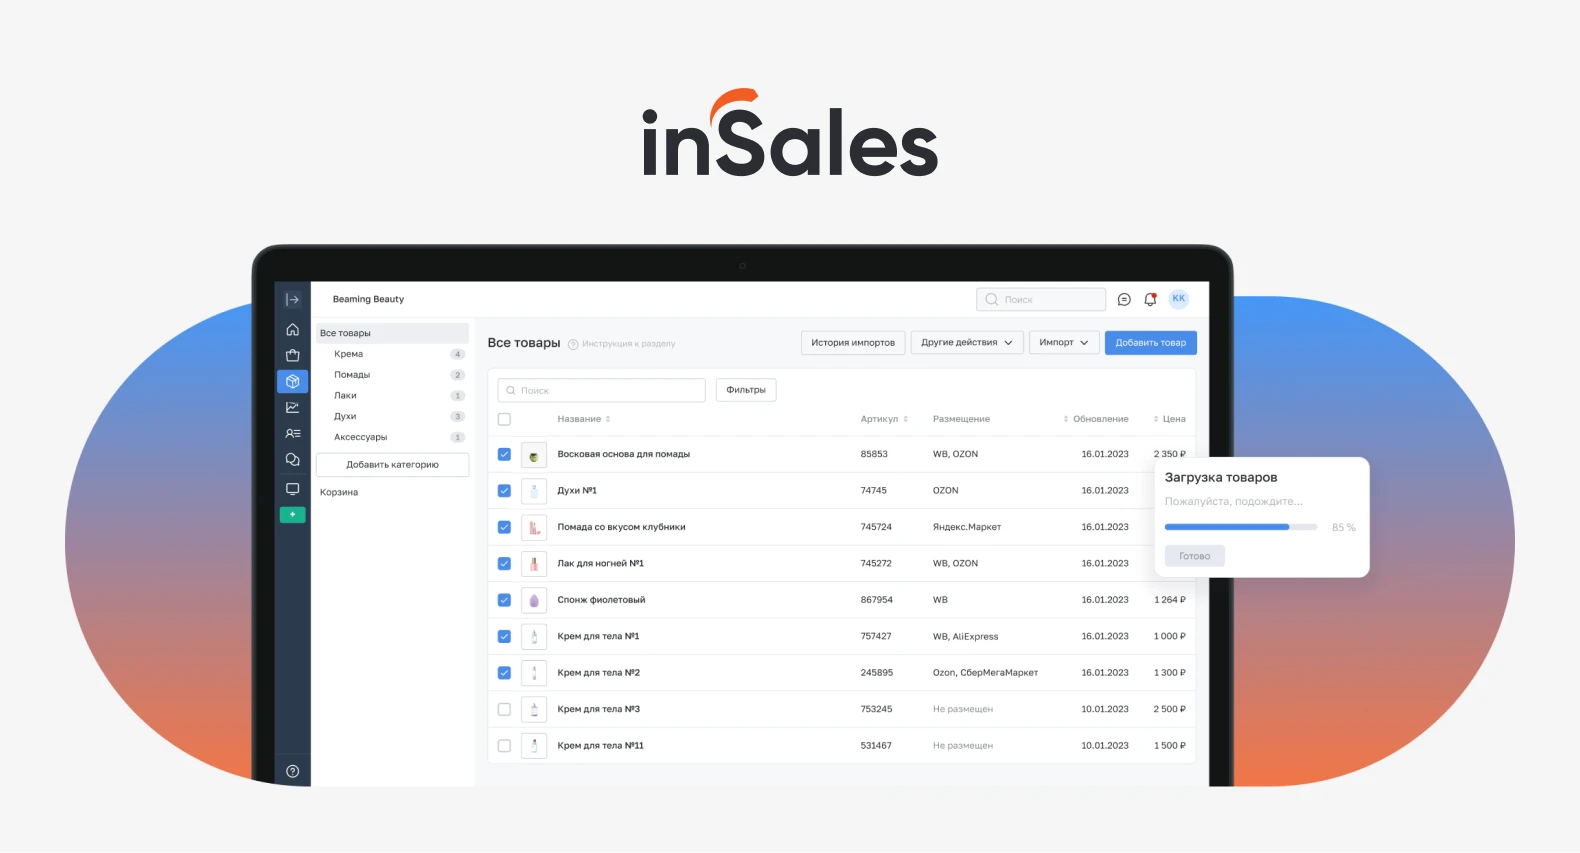Image resolution: width=1580 pixels, height=853 pixels.
Task: Uncheck Крем для тела №2 checkbox
Action: pos(504,673)
